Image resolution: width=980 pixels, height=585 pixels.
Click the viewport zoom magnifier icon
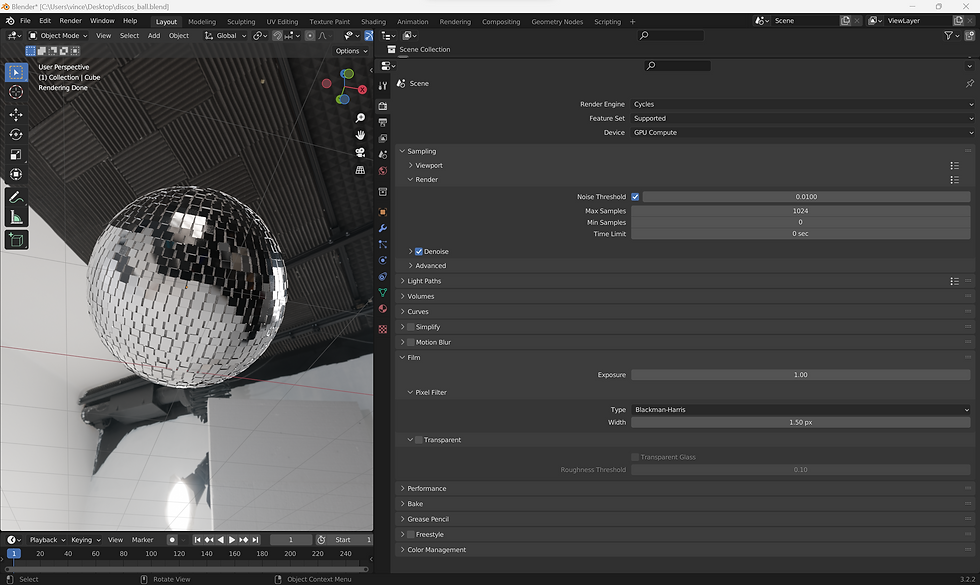[360, 118]
